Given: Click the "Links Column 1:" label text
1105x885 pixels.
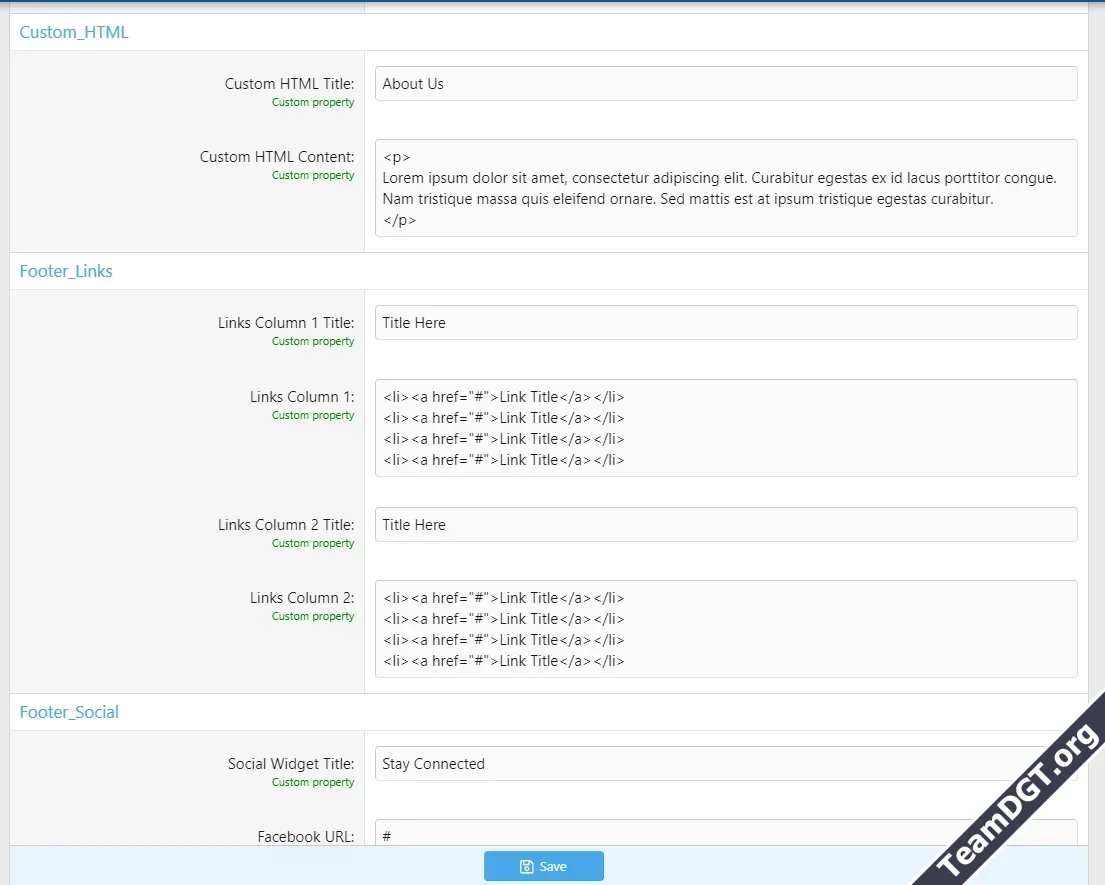Looking at the screenshot, I should pos(302,397).
